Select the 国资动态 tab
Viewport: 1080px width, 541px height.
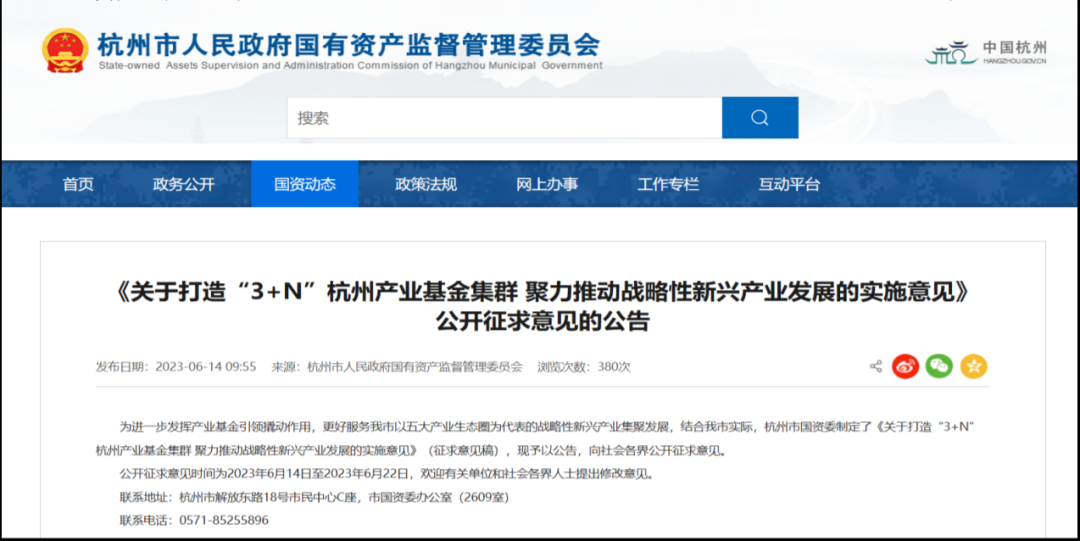click(305, 184)
